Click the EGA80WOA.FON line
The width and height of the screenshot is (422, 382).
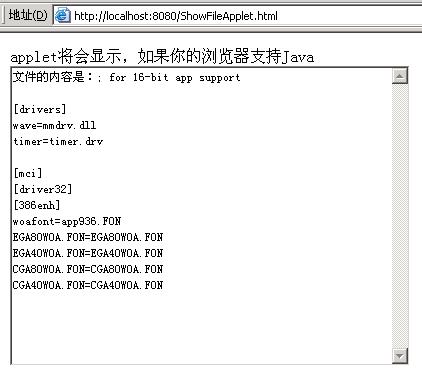pos(88,237)
